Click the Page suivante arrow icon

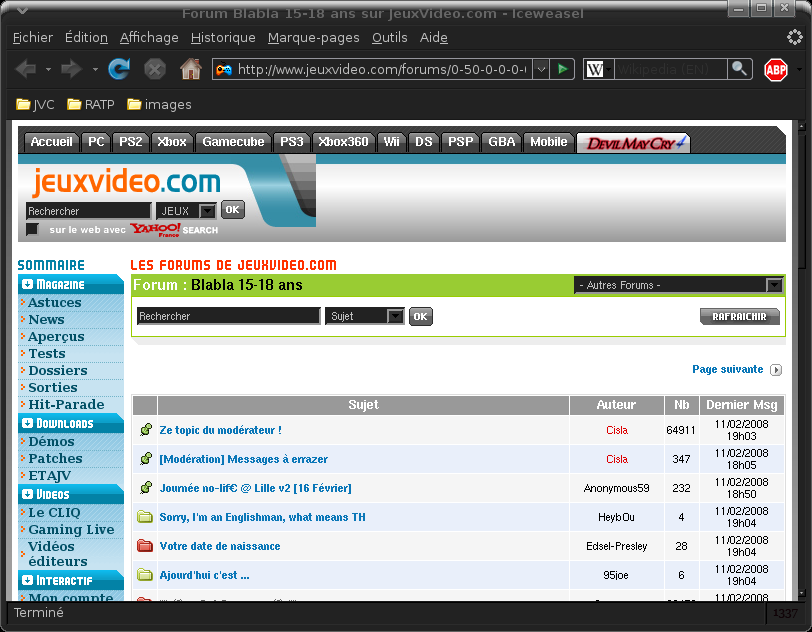coord(776,370)
